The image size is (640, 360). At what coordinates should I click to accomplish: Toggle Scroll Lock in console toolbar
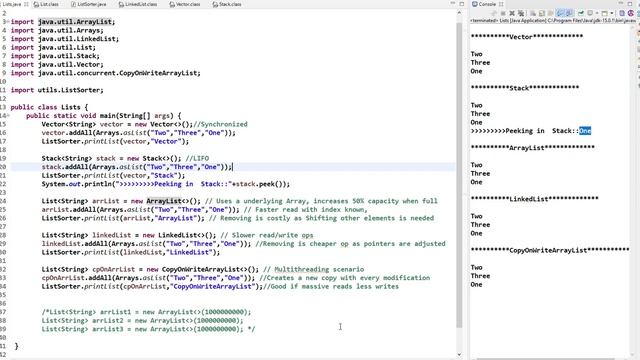tap(542, 13)
